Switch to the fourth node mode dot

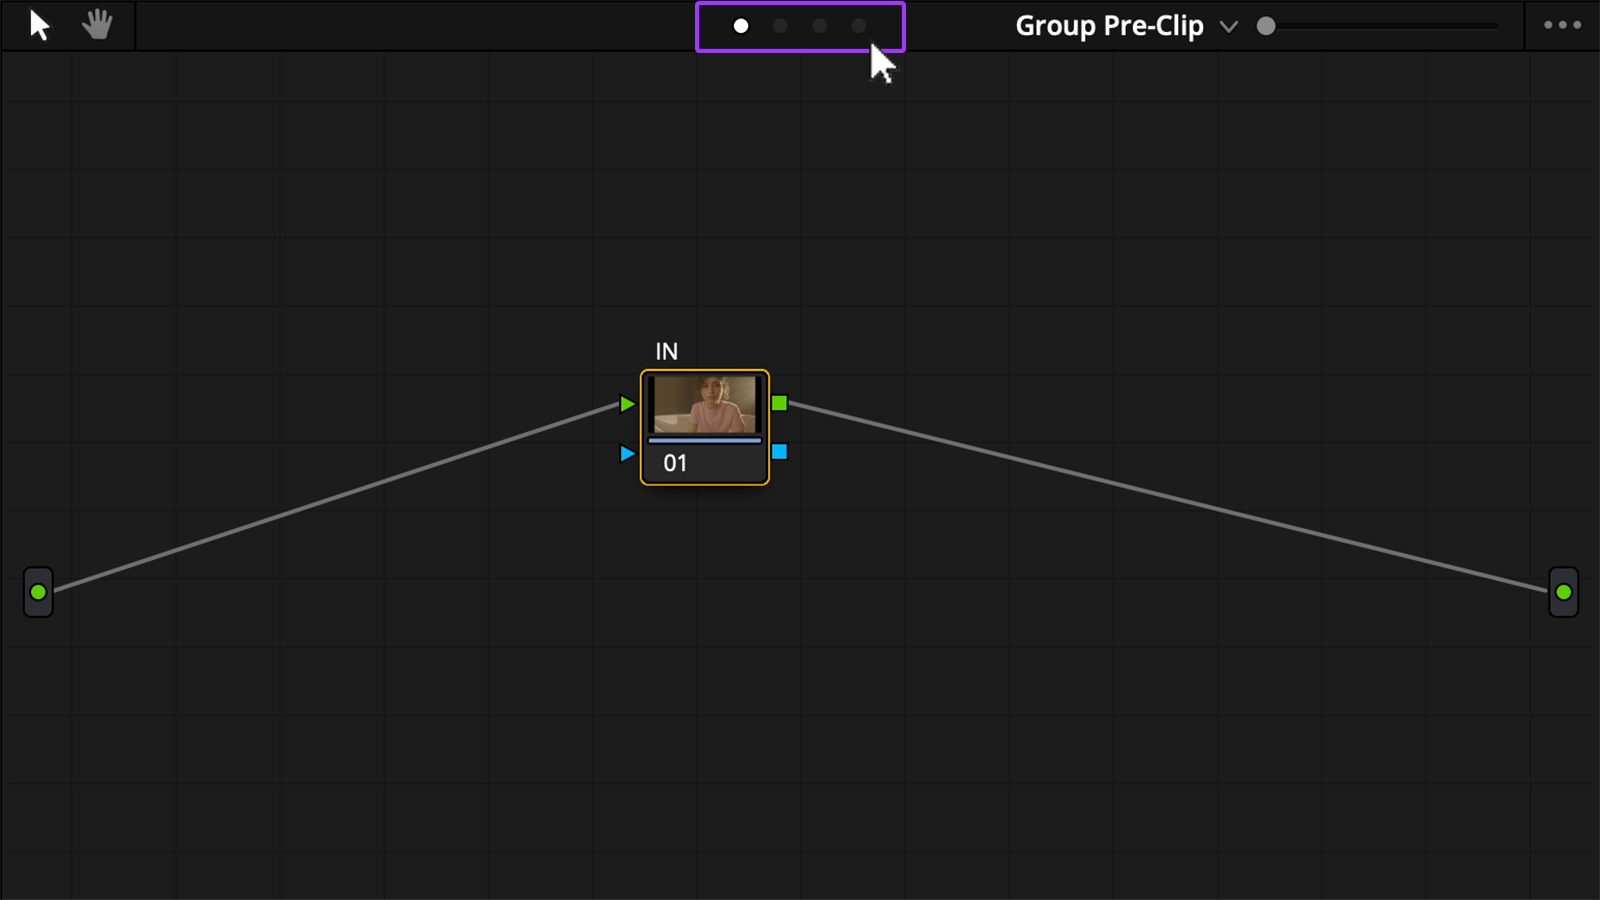click(859, 26)
